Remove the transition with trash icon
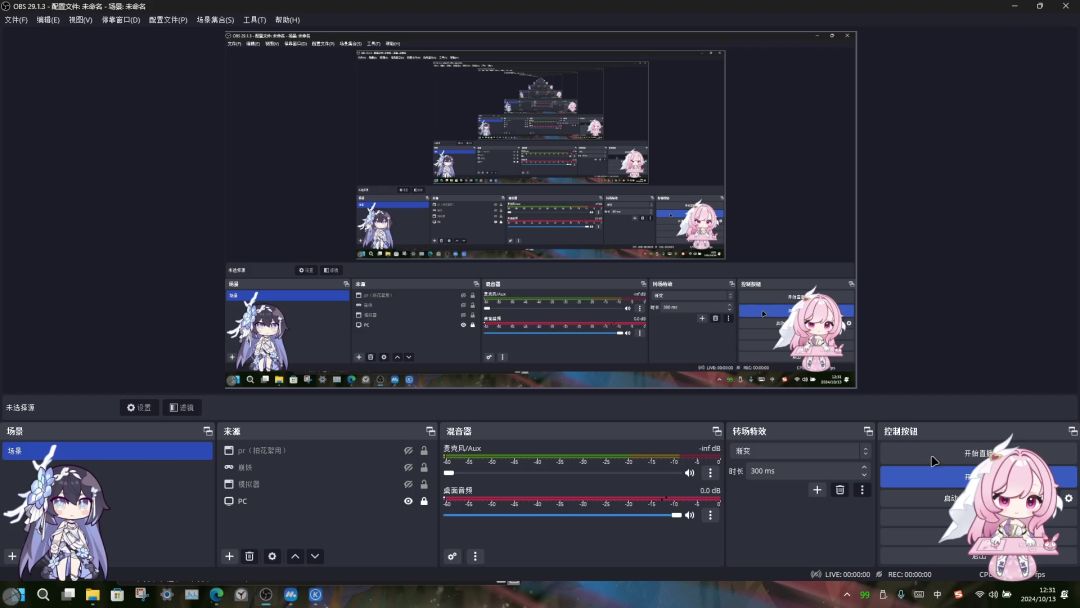 (840, 490)
